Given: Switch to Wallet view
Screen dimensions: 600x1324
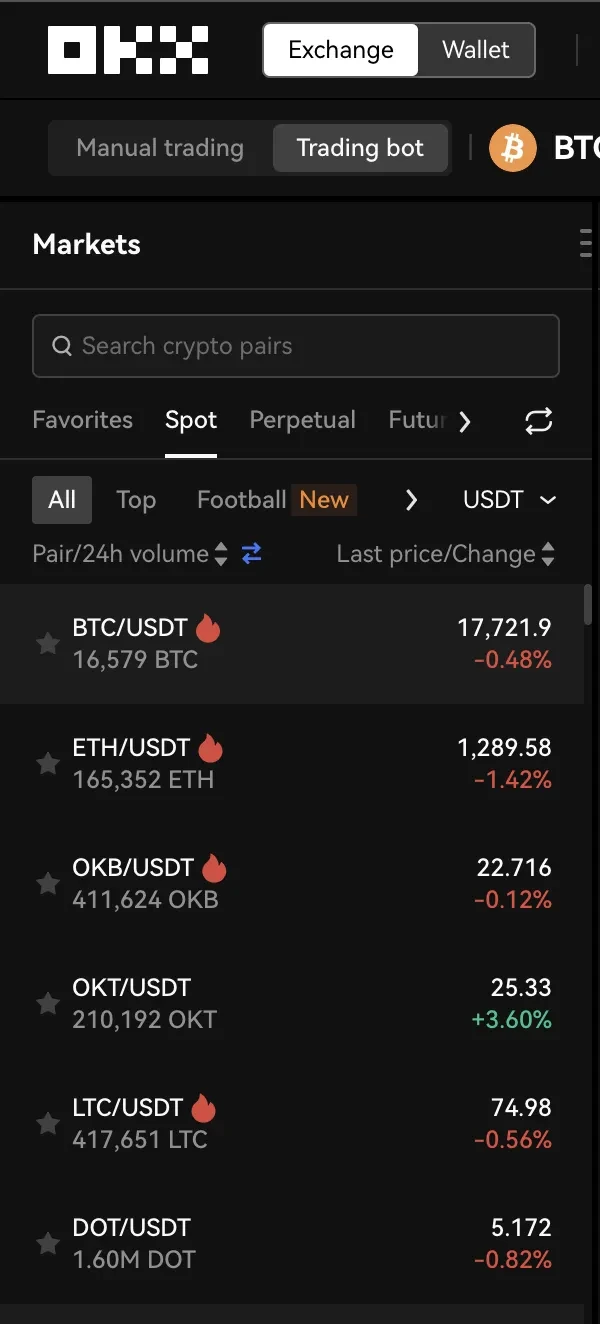Looking at the screenshot, I should click(x=476, y=50).
